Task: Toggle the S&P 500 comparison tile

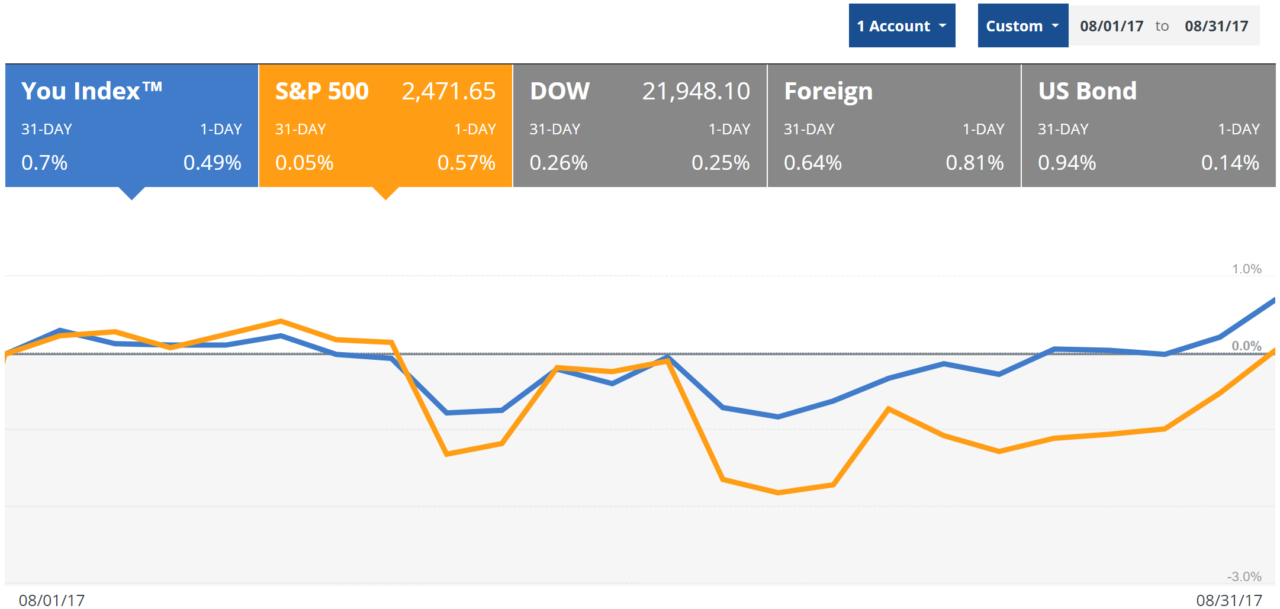Action: tap(385, 125)
